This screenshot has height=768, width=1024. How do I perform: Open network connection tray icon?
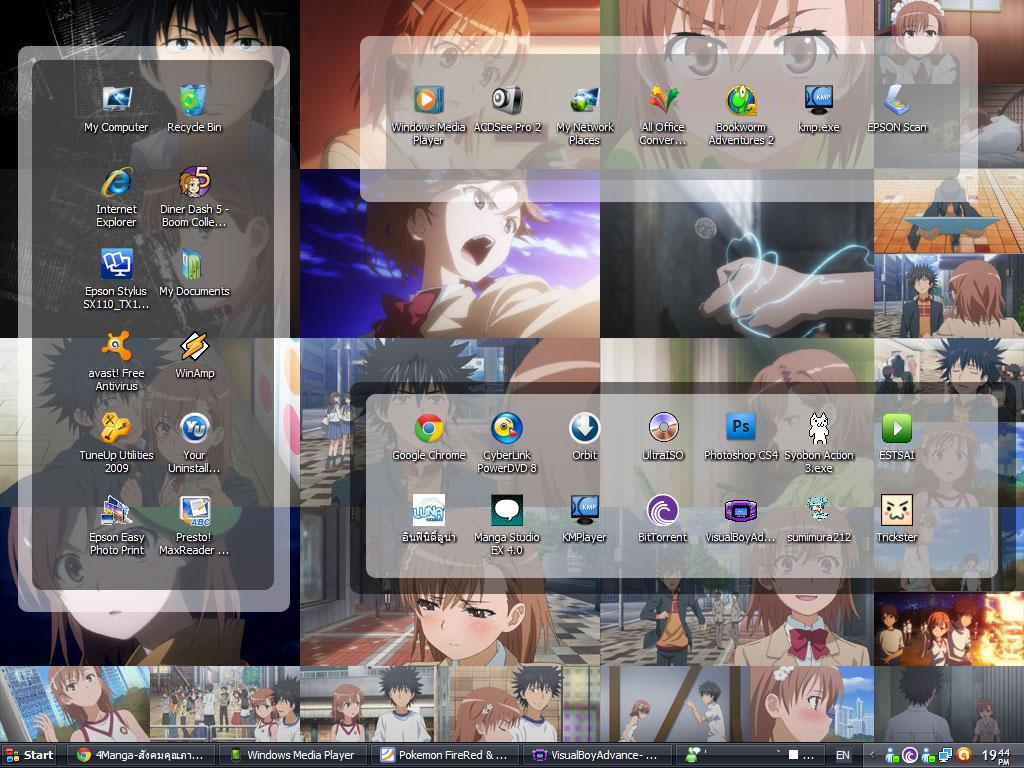pos(946,756)
